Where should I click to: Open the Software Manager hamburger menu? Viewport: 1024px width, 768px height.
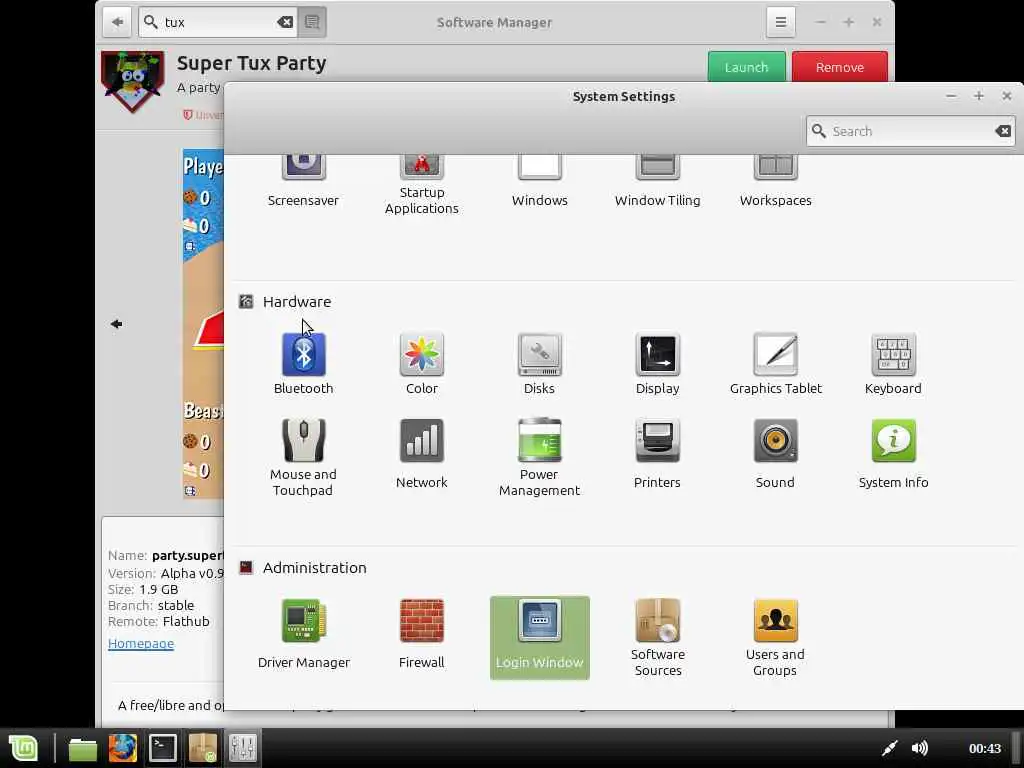[x=780, y=22]
